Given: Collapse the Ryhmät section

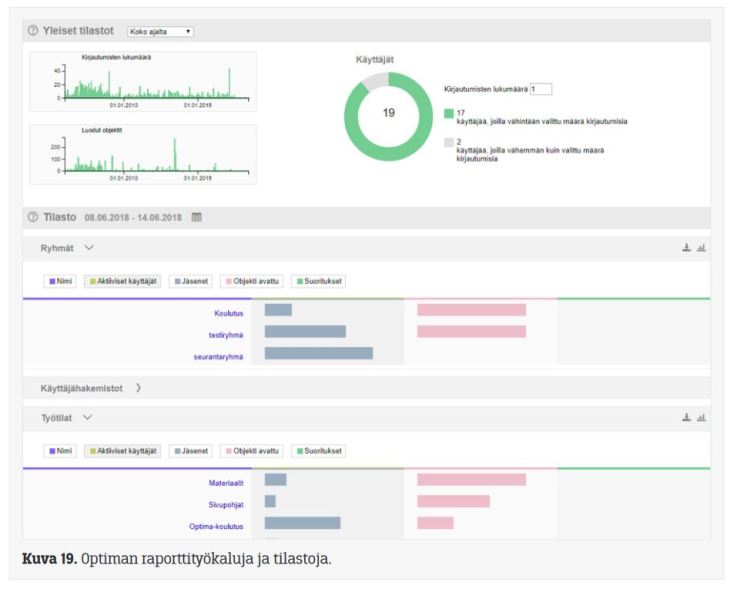Looking at the screenshot, I should pyautogui.click(x=89, y=248).
